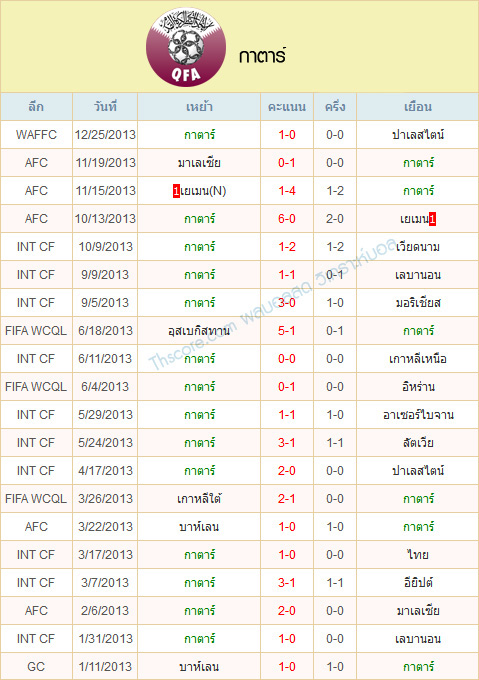Open the 0-0 score on 6/11/2013

click(287, 359)
